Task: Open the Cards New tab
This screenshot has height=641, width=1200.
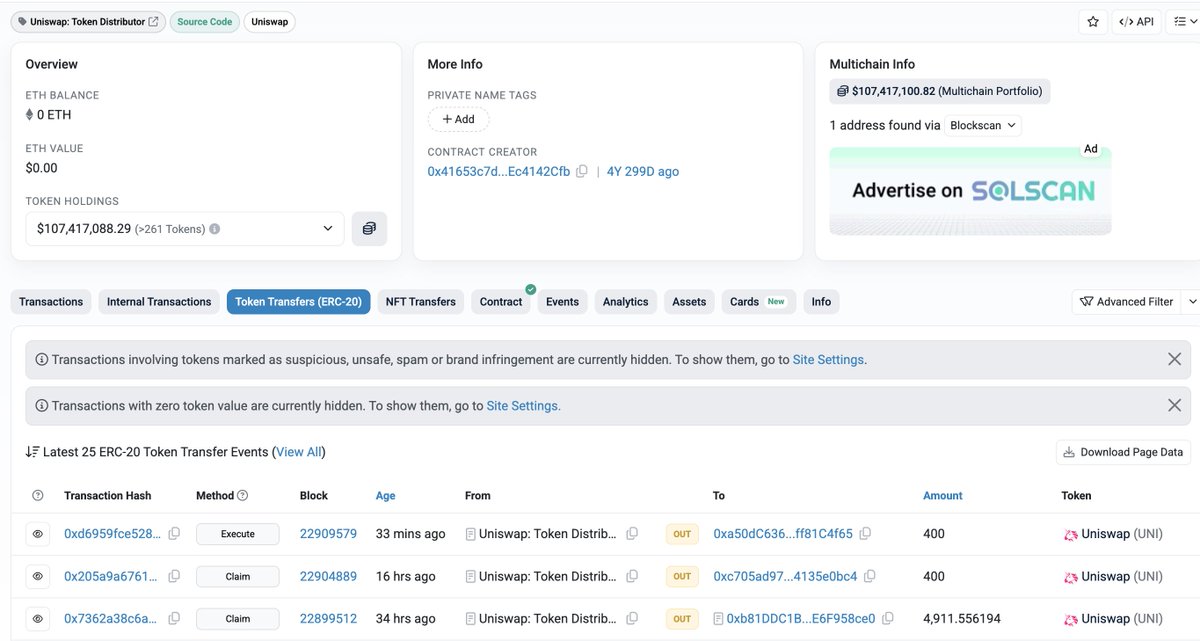Action: [x=758, y=302]
